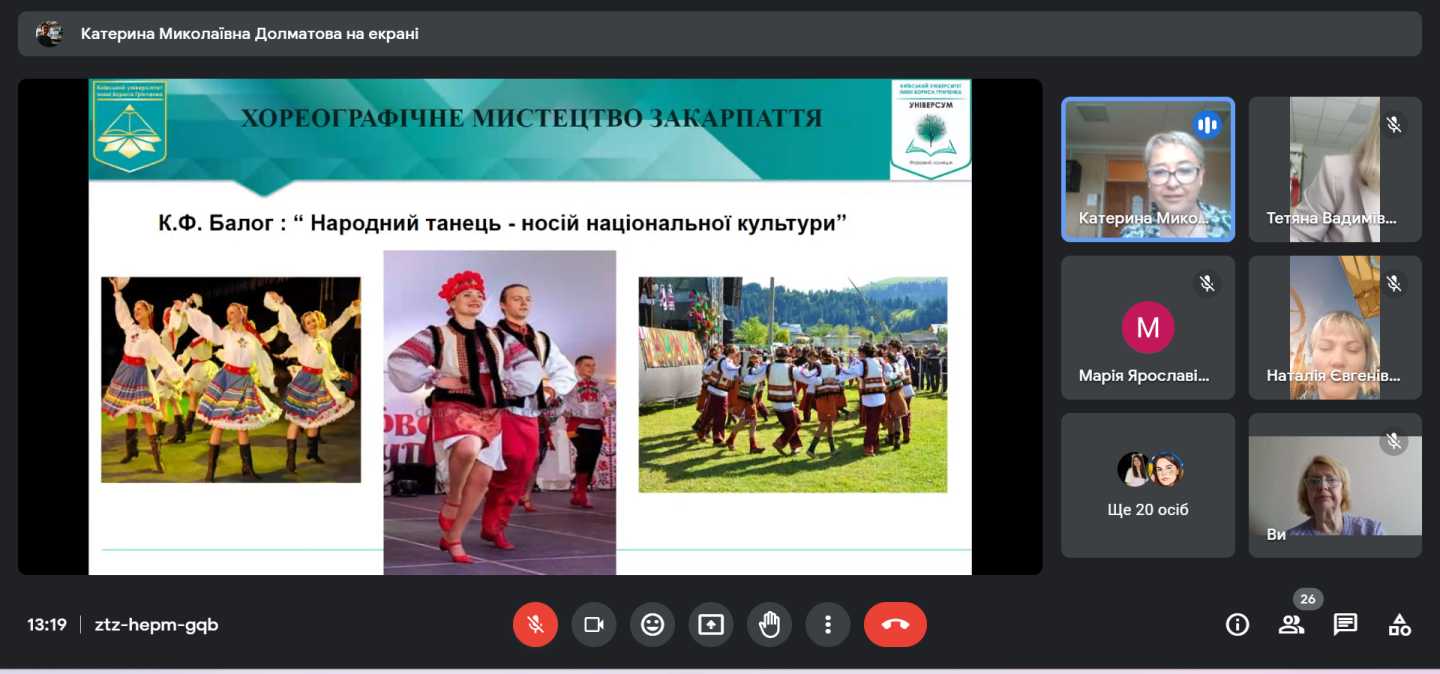Screen dimensions: 1440x674
Task: Open the activities panel icon
Action: 1399,625
